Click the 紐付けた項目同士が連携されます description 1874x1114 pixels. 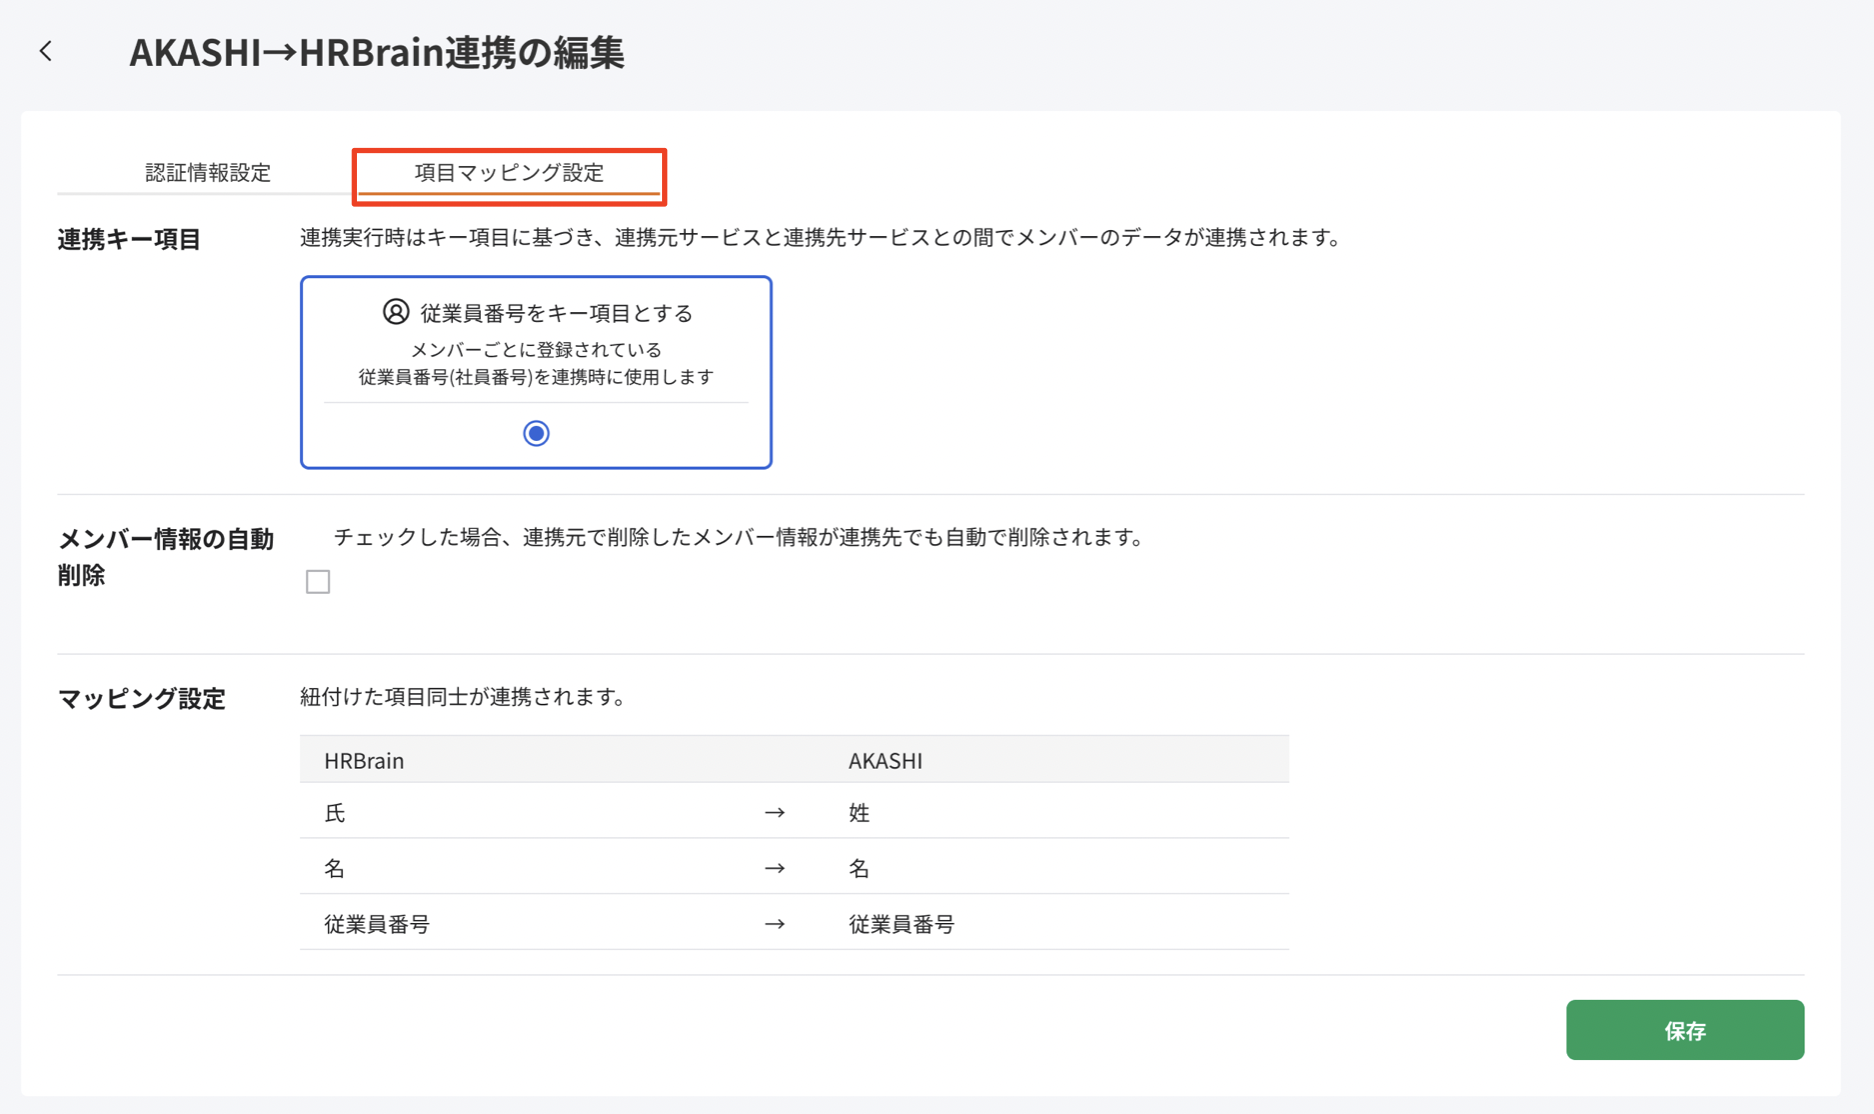462,697
